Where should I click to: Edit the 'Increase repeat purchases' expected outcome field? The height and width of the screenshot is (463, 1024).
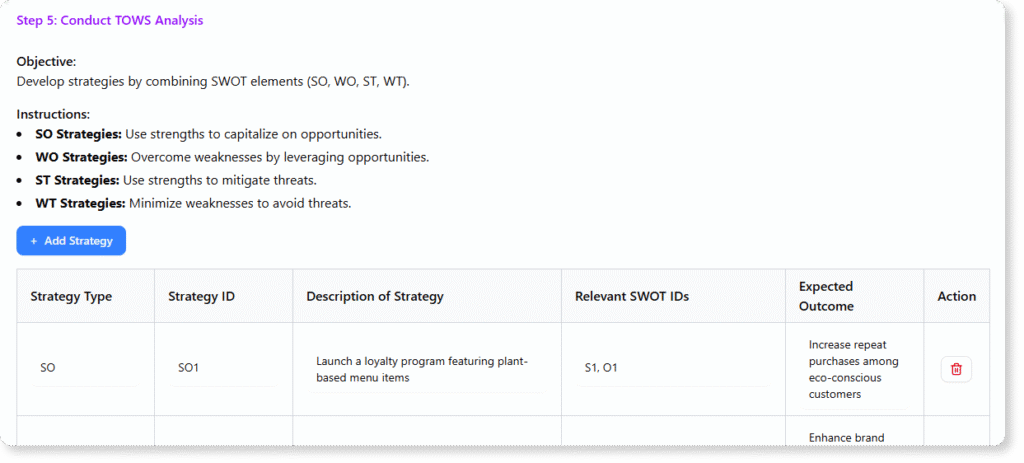click(x=854, y=370)
